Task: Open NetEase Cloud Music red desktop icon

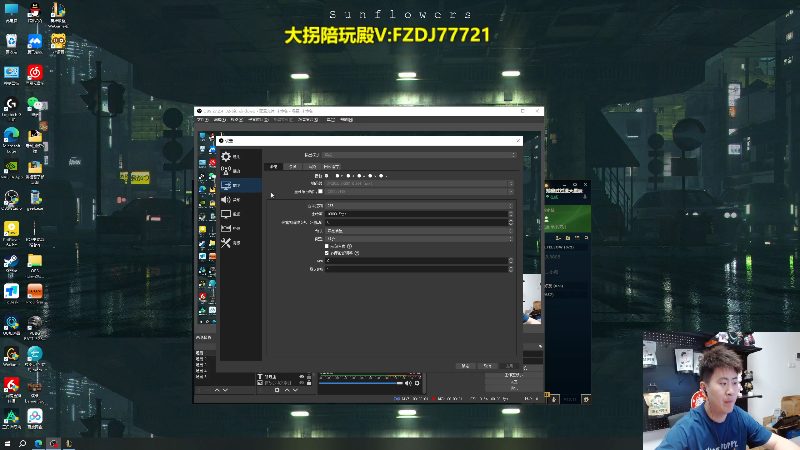Action: tap(35, 76)
